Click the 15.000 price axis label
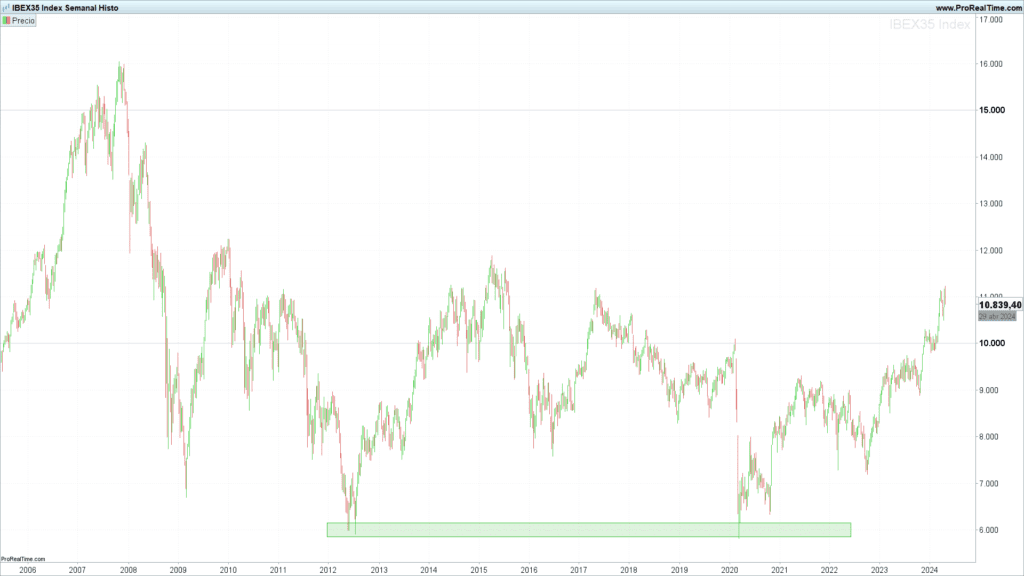The width and height of the screenshot is (1024, 576). click(991, 110)
